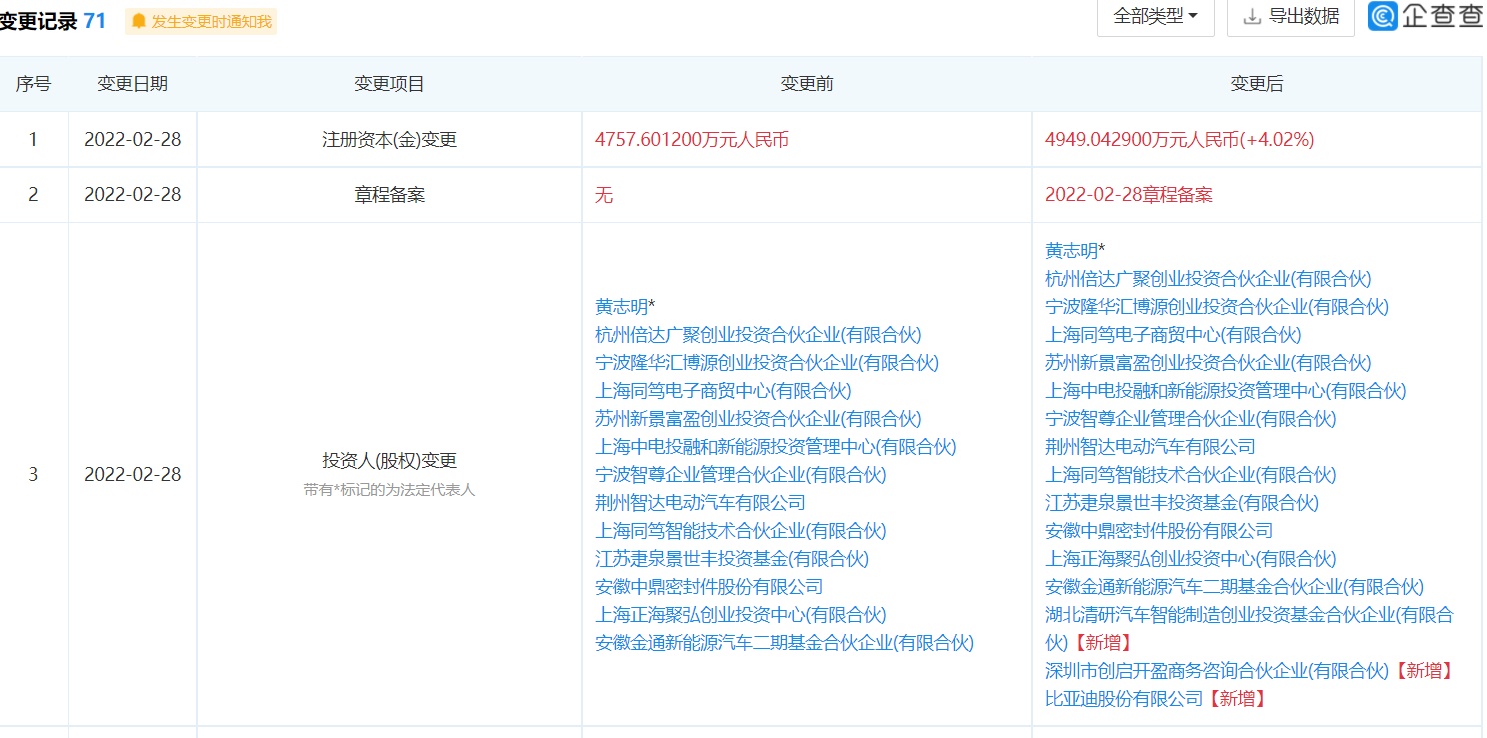Open 荆州智达电动汽车 link in 变更前
The height and width of the screenshot is (738, 1487).
click(700, 503)
